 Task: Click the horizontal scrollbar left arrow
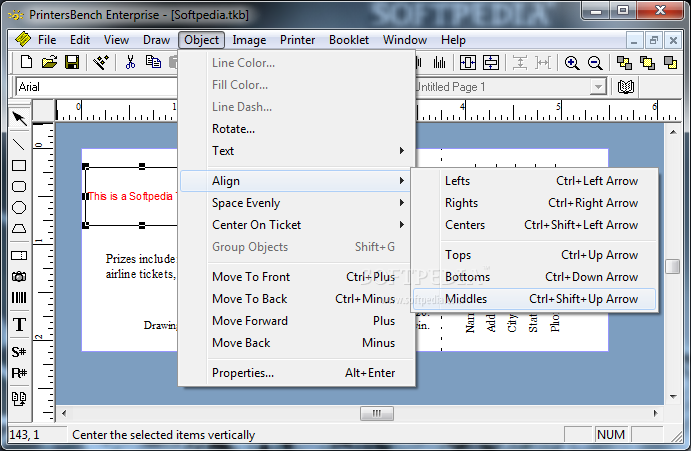[x=64, y=414]
